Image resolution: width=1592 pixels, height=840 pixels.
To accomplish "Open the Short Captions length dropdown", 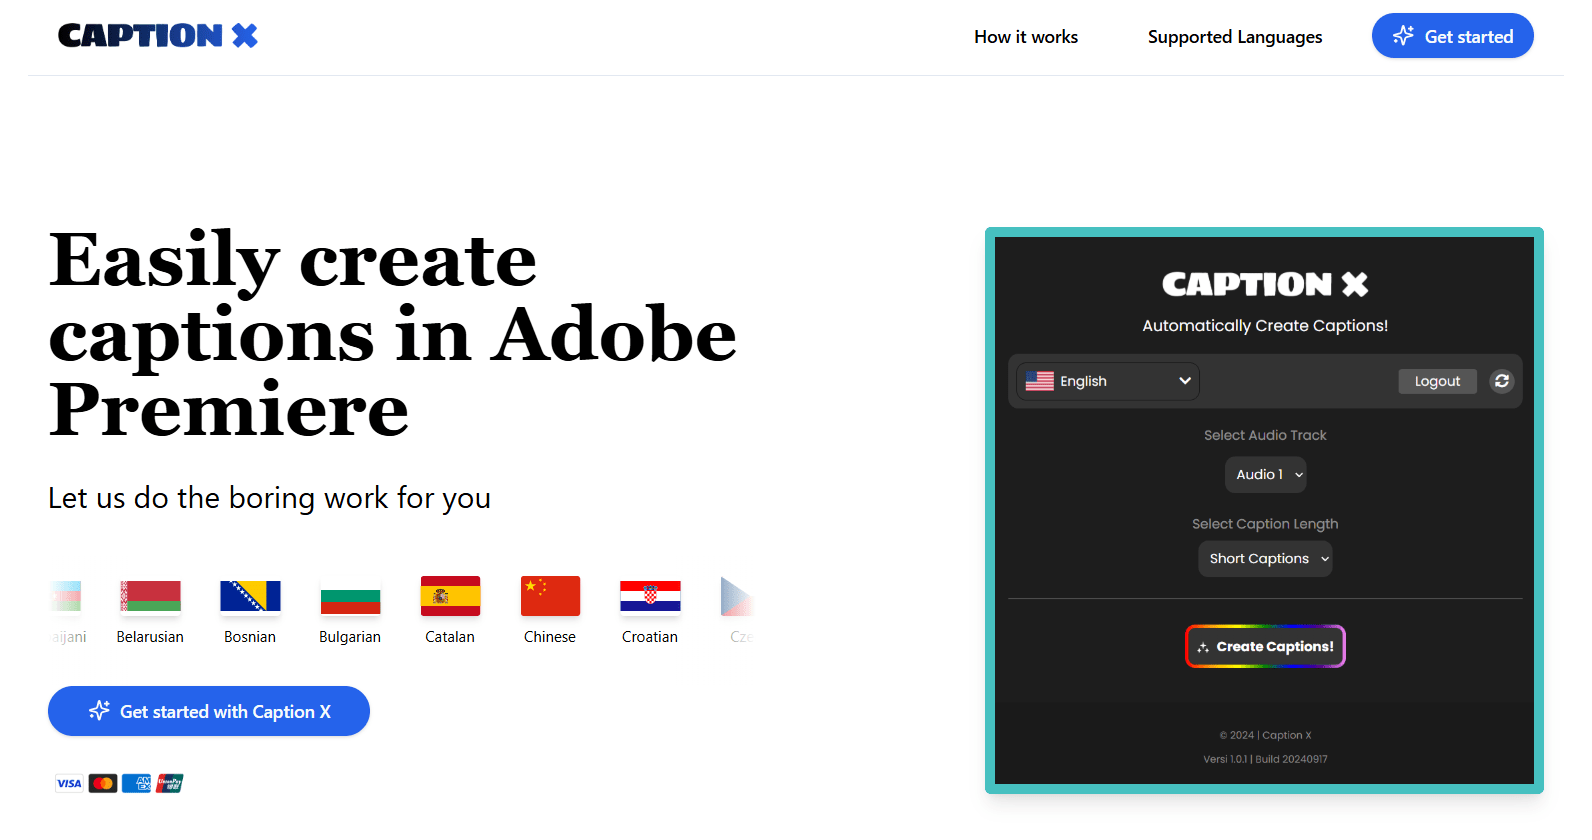I will click(x=1265, y=559).
